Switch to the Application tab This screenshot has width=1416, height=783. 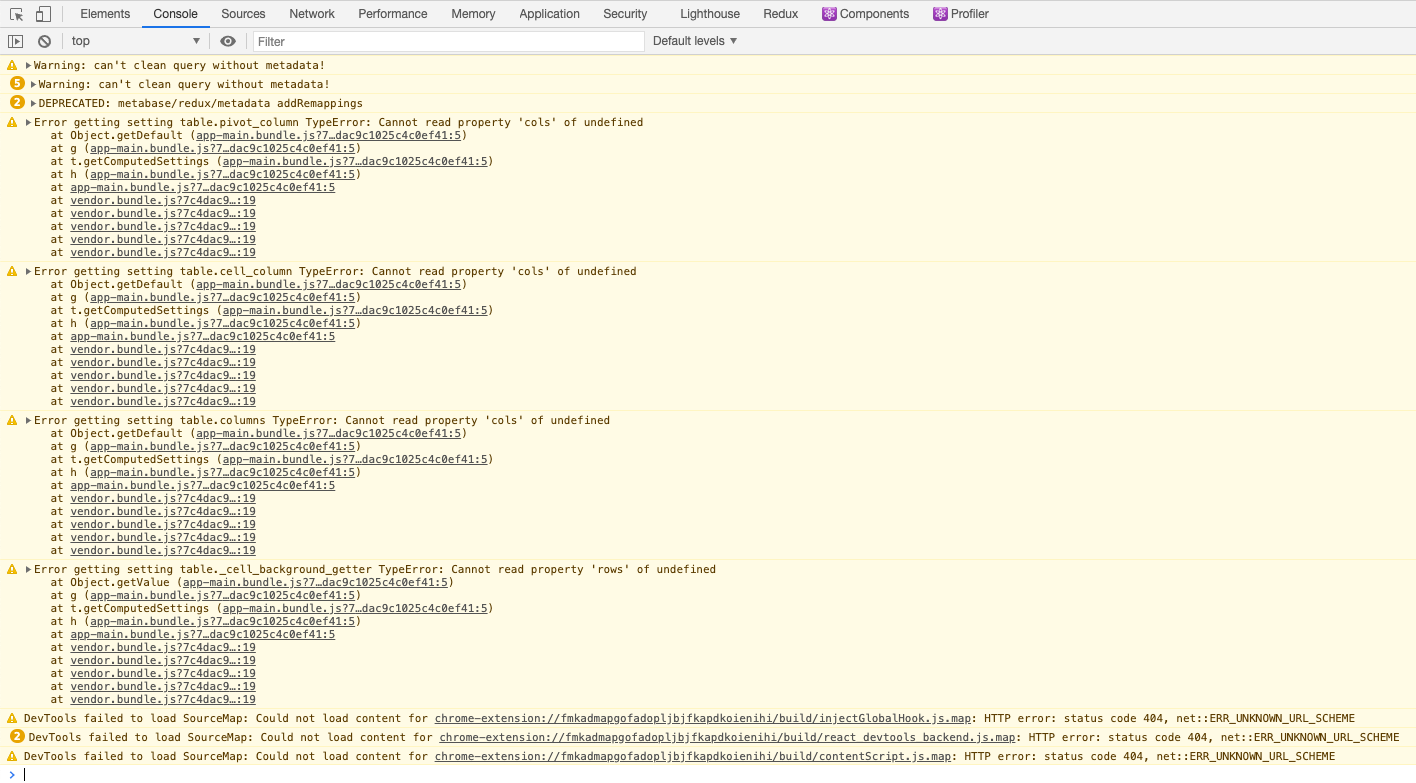[550, 14]
